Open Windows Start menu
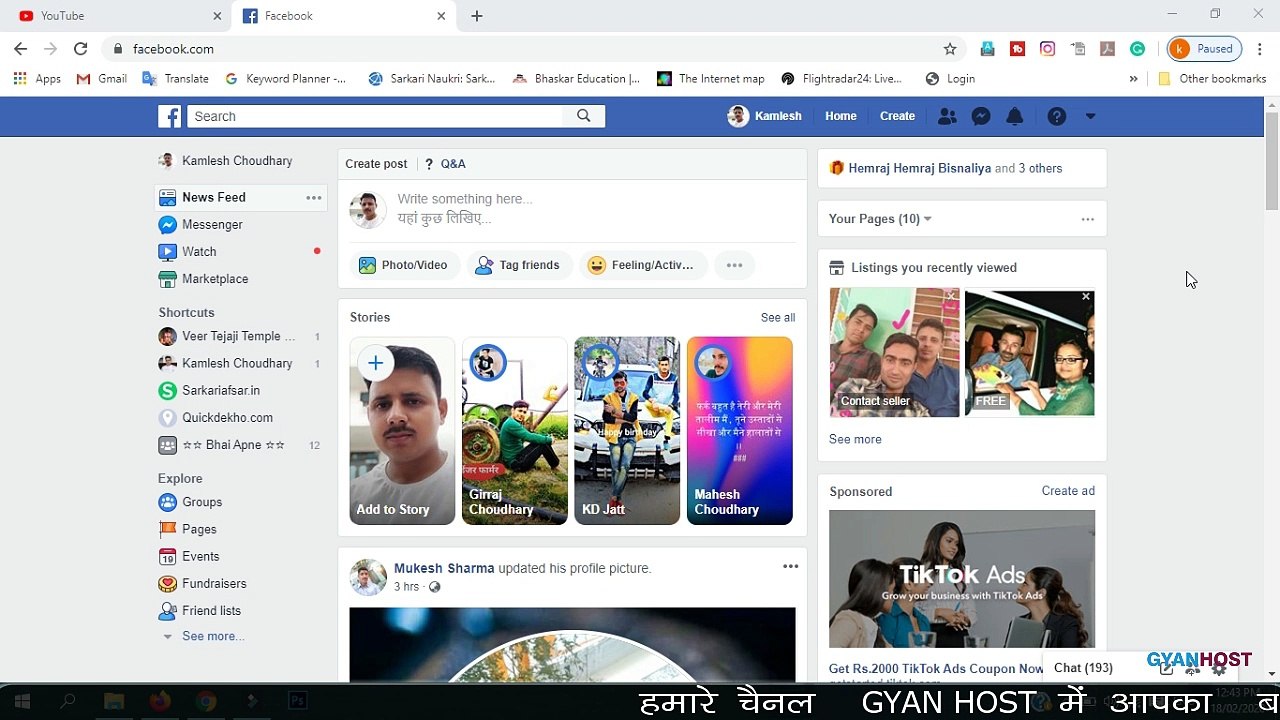The width and height of the screenshot is (1280, 720). (22, 701)
